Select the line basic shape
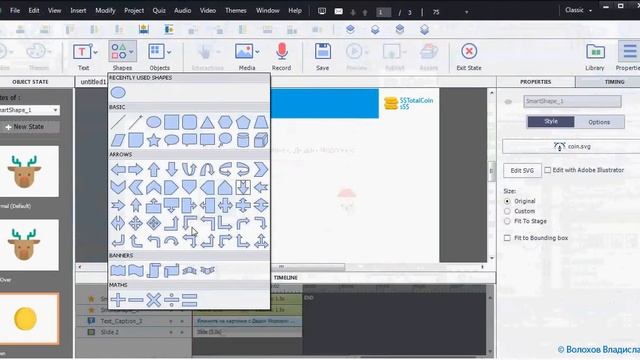The width and height of the screenshot is (640, 360). (118, 122)
